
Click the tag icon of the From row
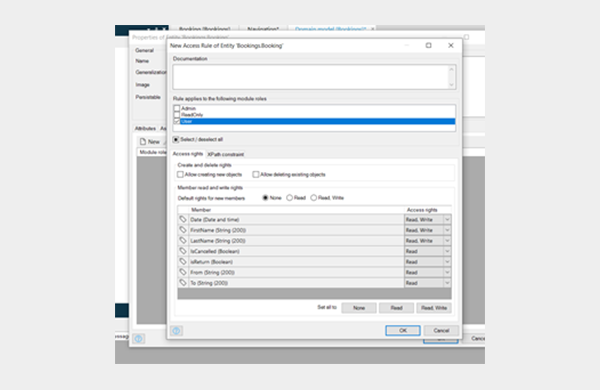click(x=183, y=272)
